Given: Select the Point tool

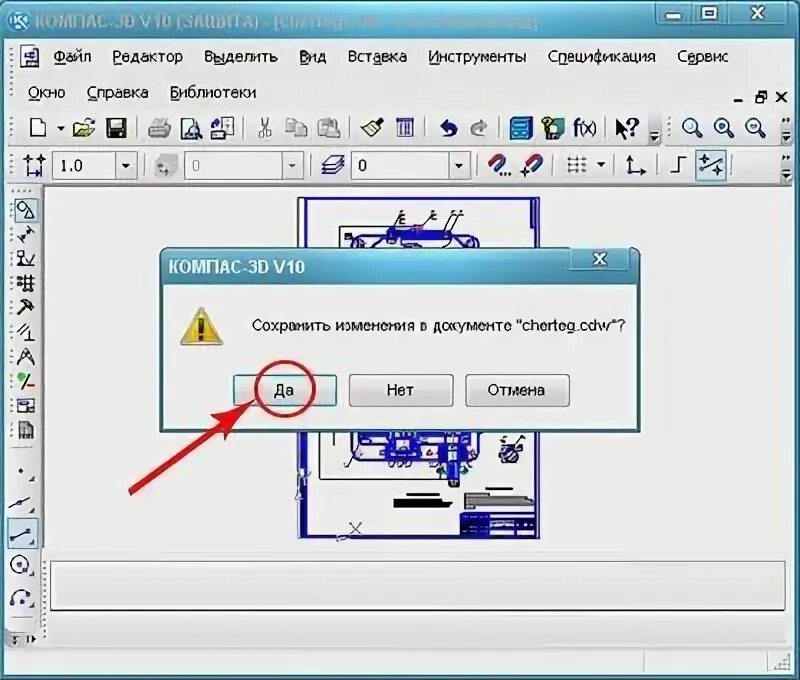Looking at the screenshot, I should coord(22,472).
